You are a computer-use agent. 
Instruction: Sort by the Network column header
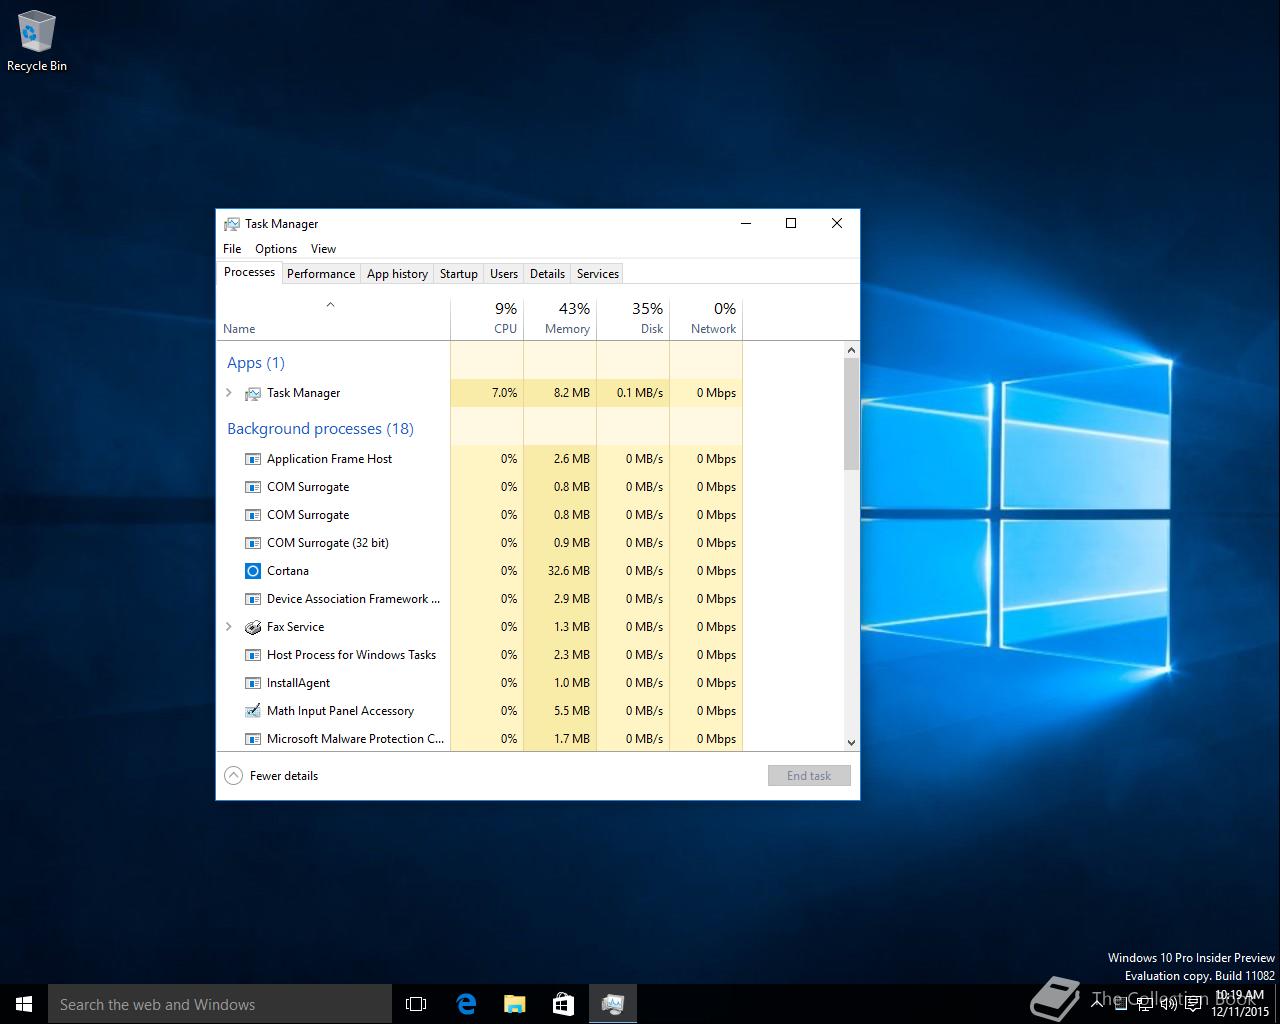click(x=706, y=318)
